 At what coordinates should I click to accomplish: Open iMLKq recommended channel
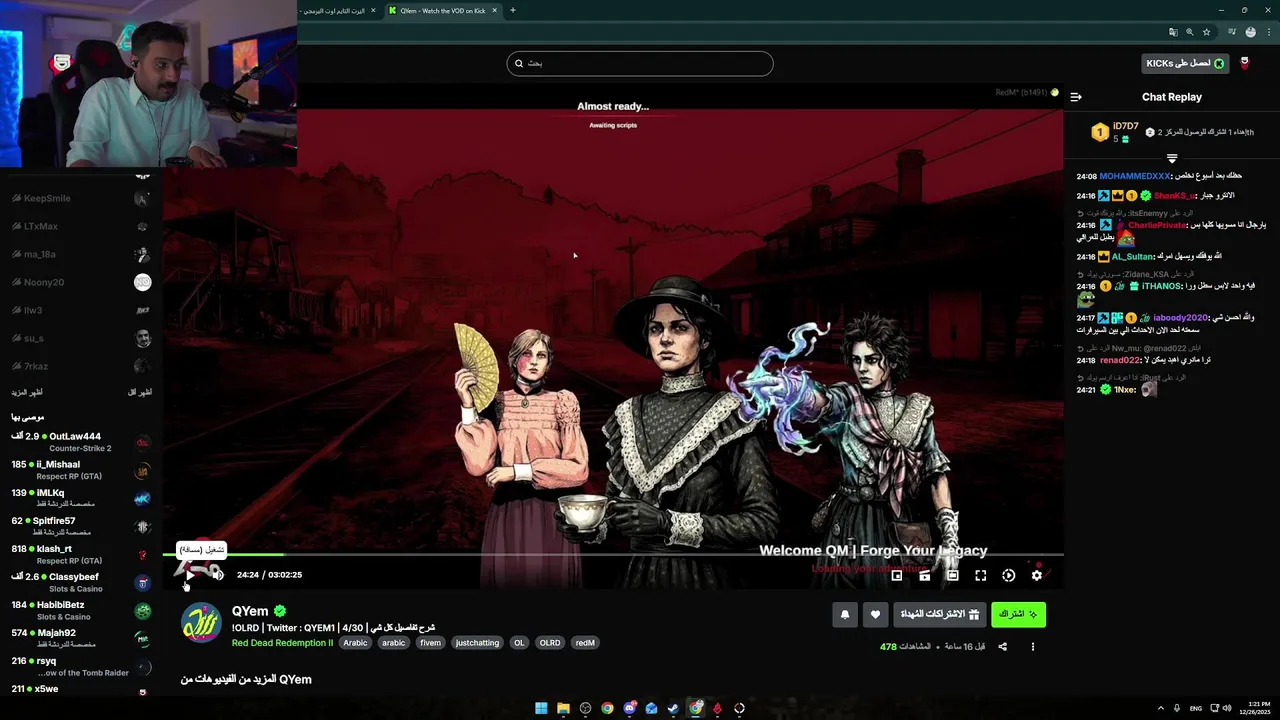[82, 498]
